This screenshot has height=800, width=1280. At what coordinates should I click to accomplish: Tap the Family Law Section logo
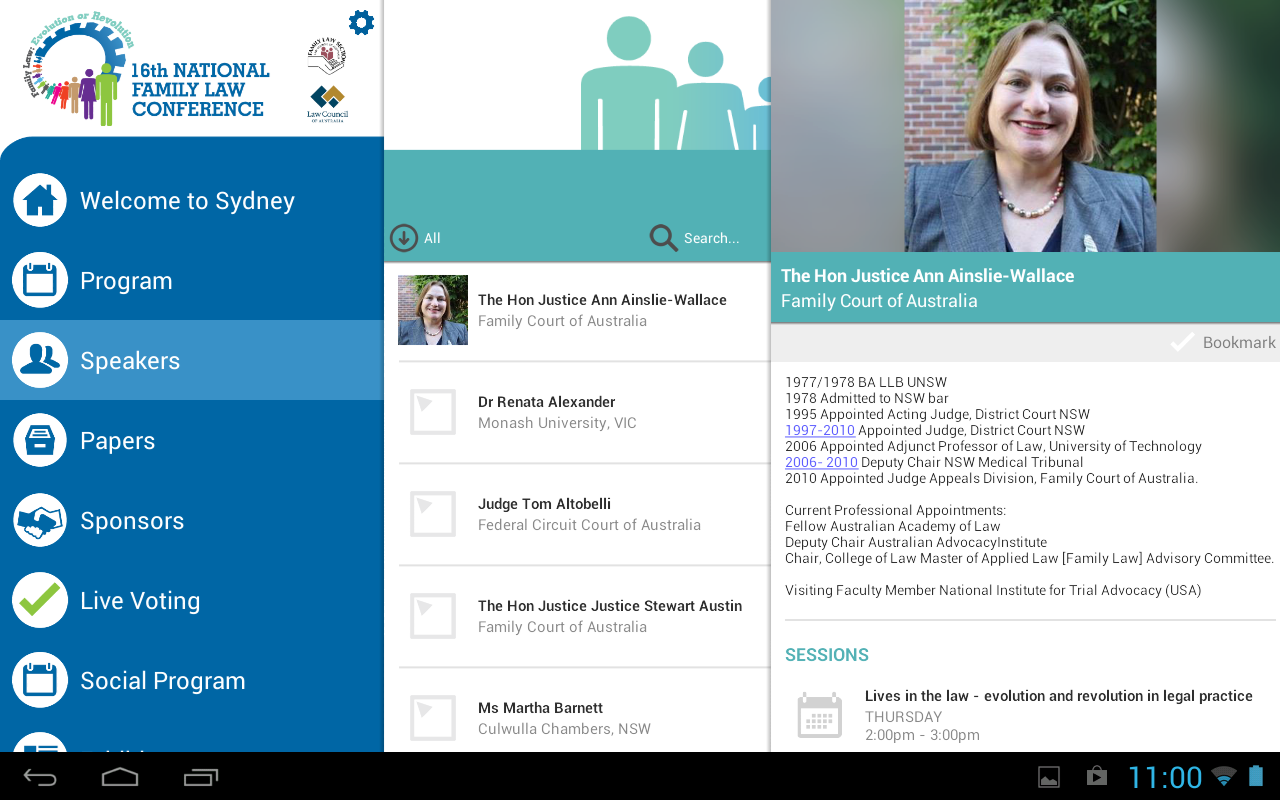click(x=326, y=56)
